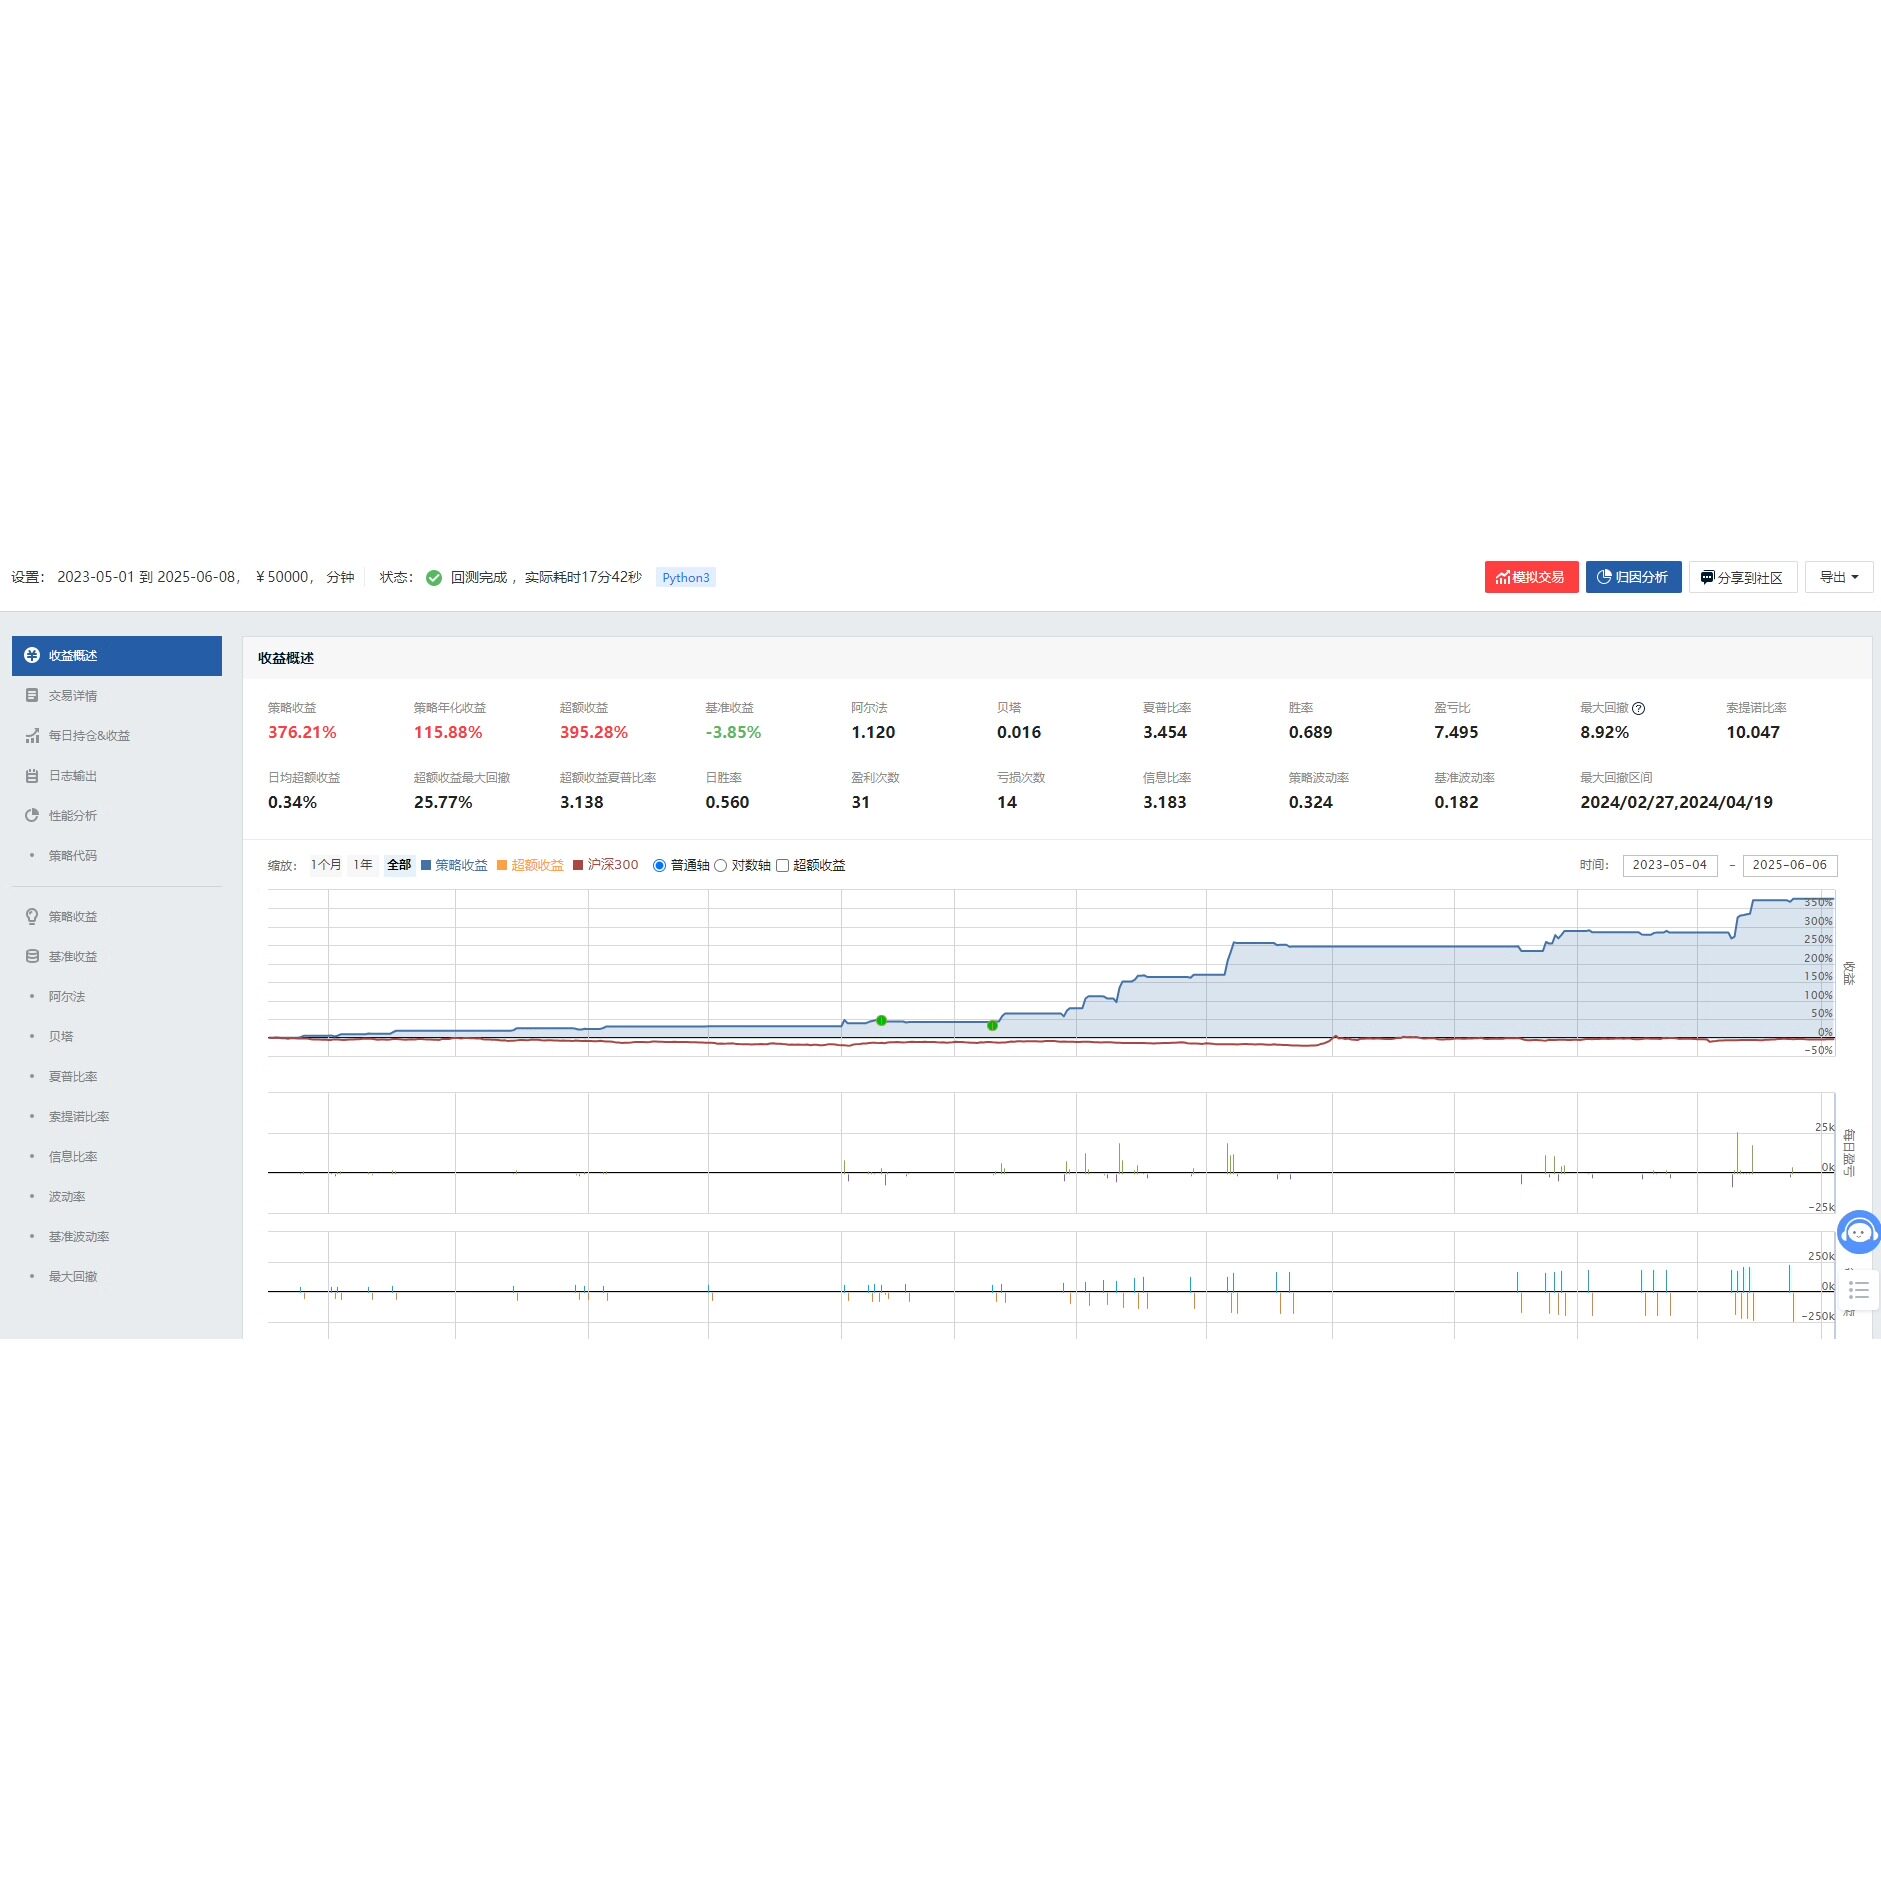Screen dimensions: 1881x1881
Task: Click the 交易详情 document icon
Action: click(32, 696)
